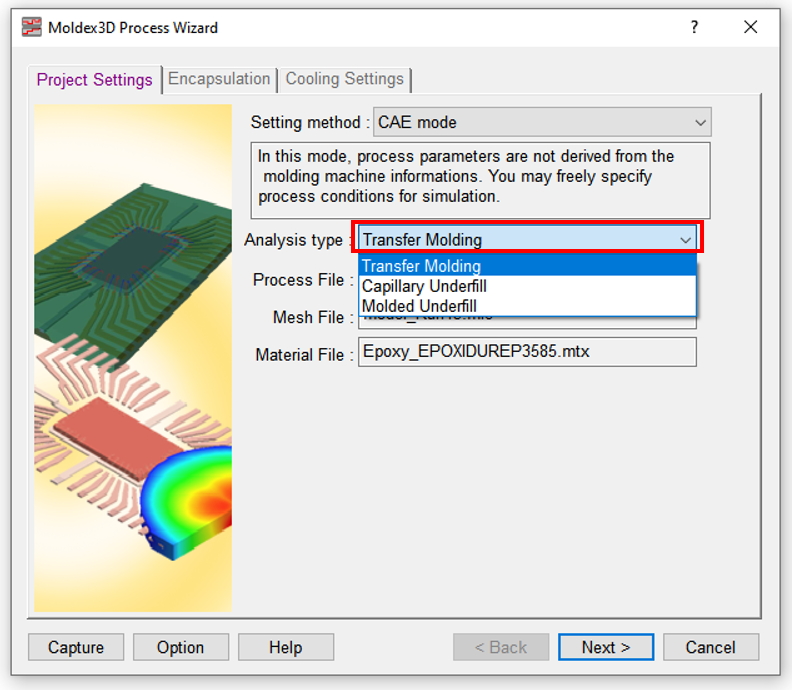Click the Cancel button

coord(711,647)
